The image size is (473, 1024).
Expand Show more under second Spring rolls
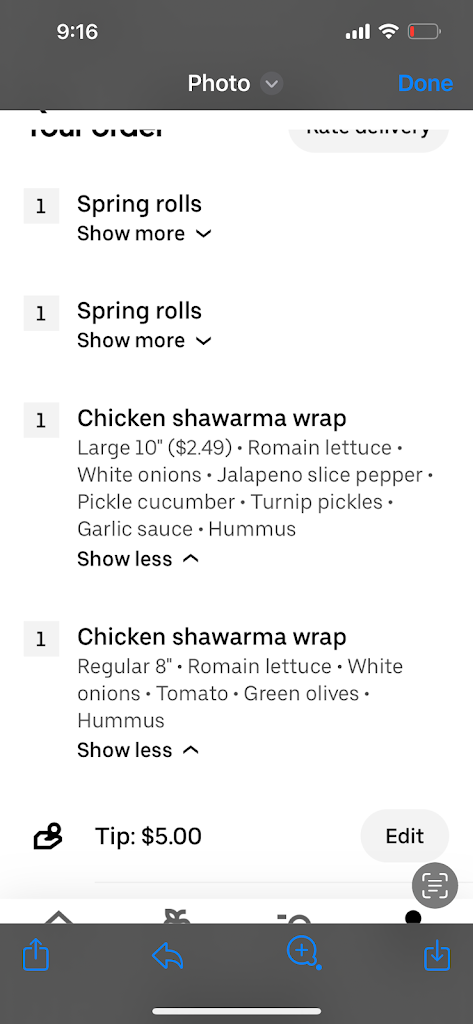(x=144, y=340)
